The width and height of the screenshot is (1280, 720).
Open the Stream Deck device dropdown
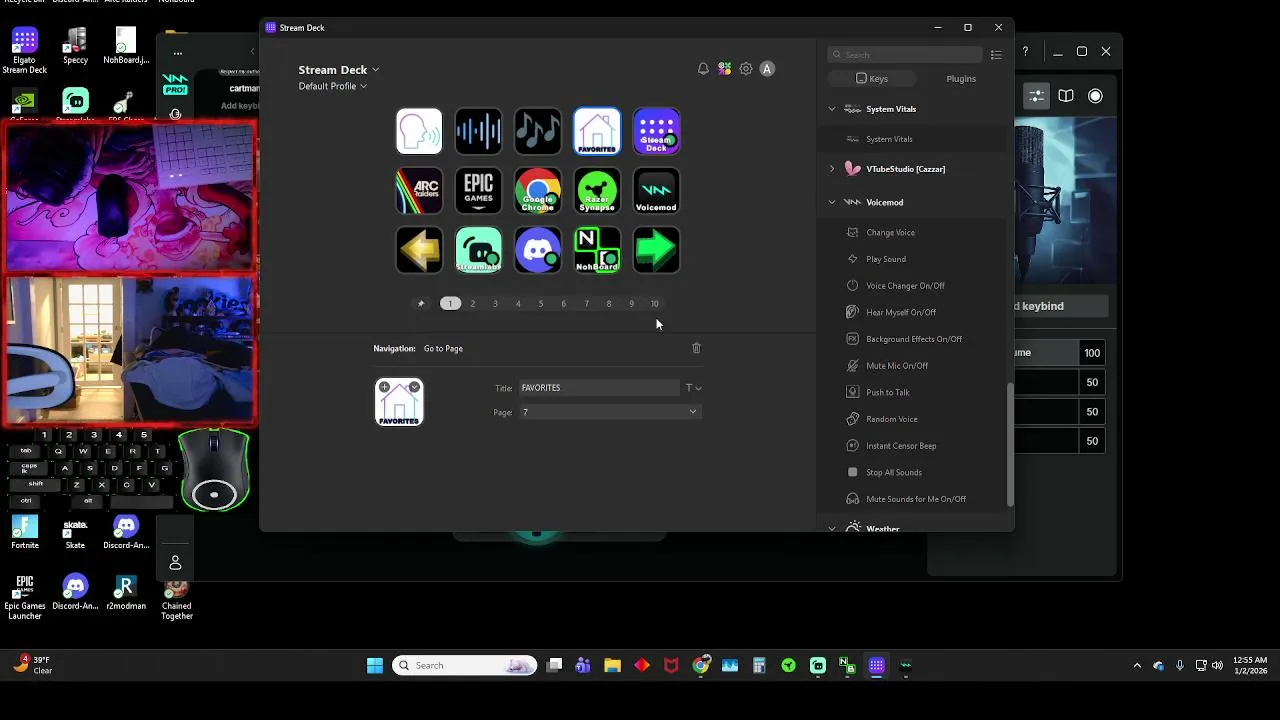point(339,70)
